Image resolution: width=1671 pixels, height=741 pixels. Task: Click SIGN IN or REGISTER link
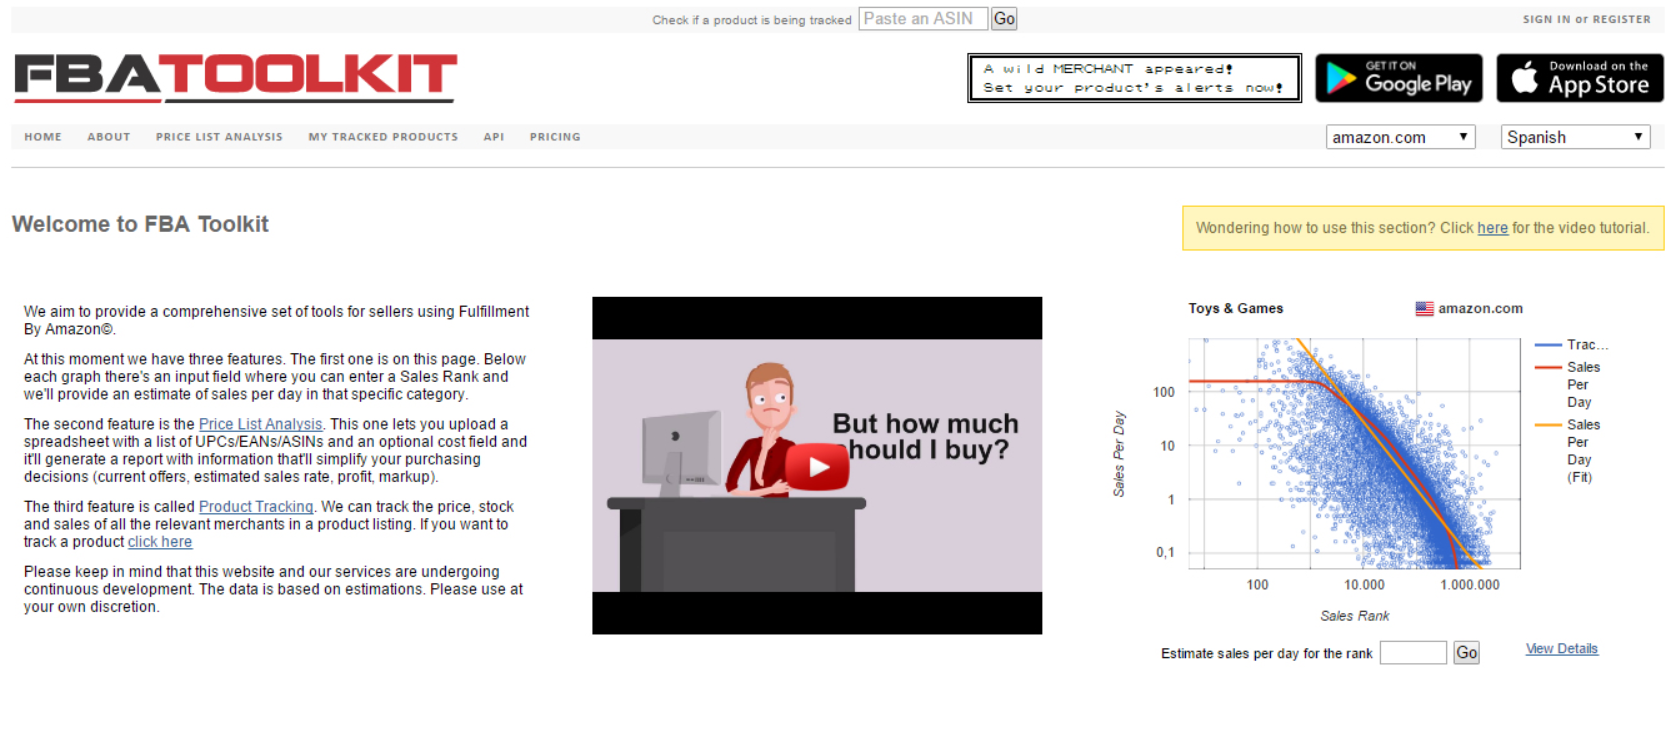coord(1587,19)
